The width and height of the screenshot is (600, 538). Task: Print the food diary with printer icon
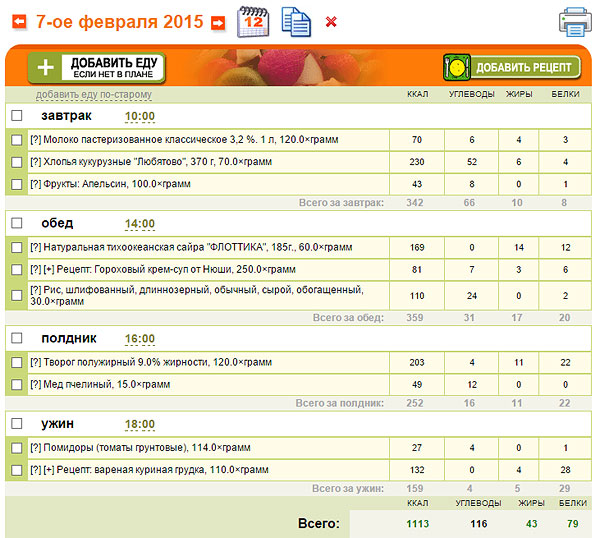click(576, 21)
